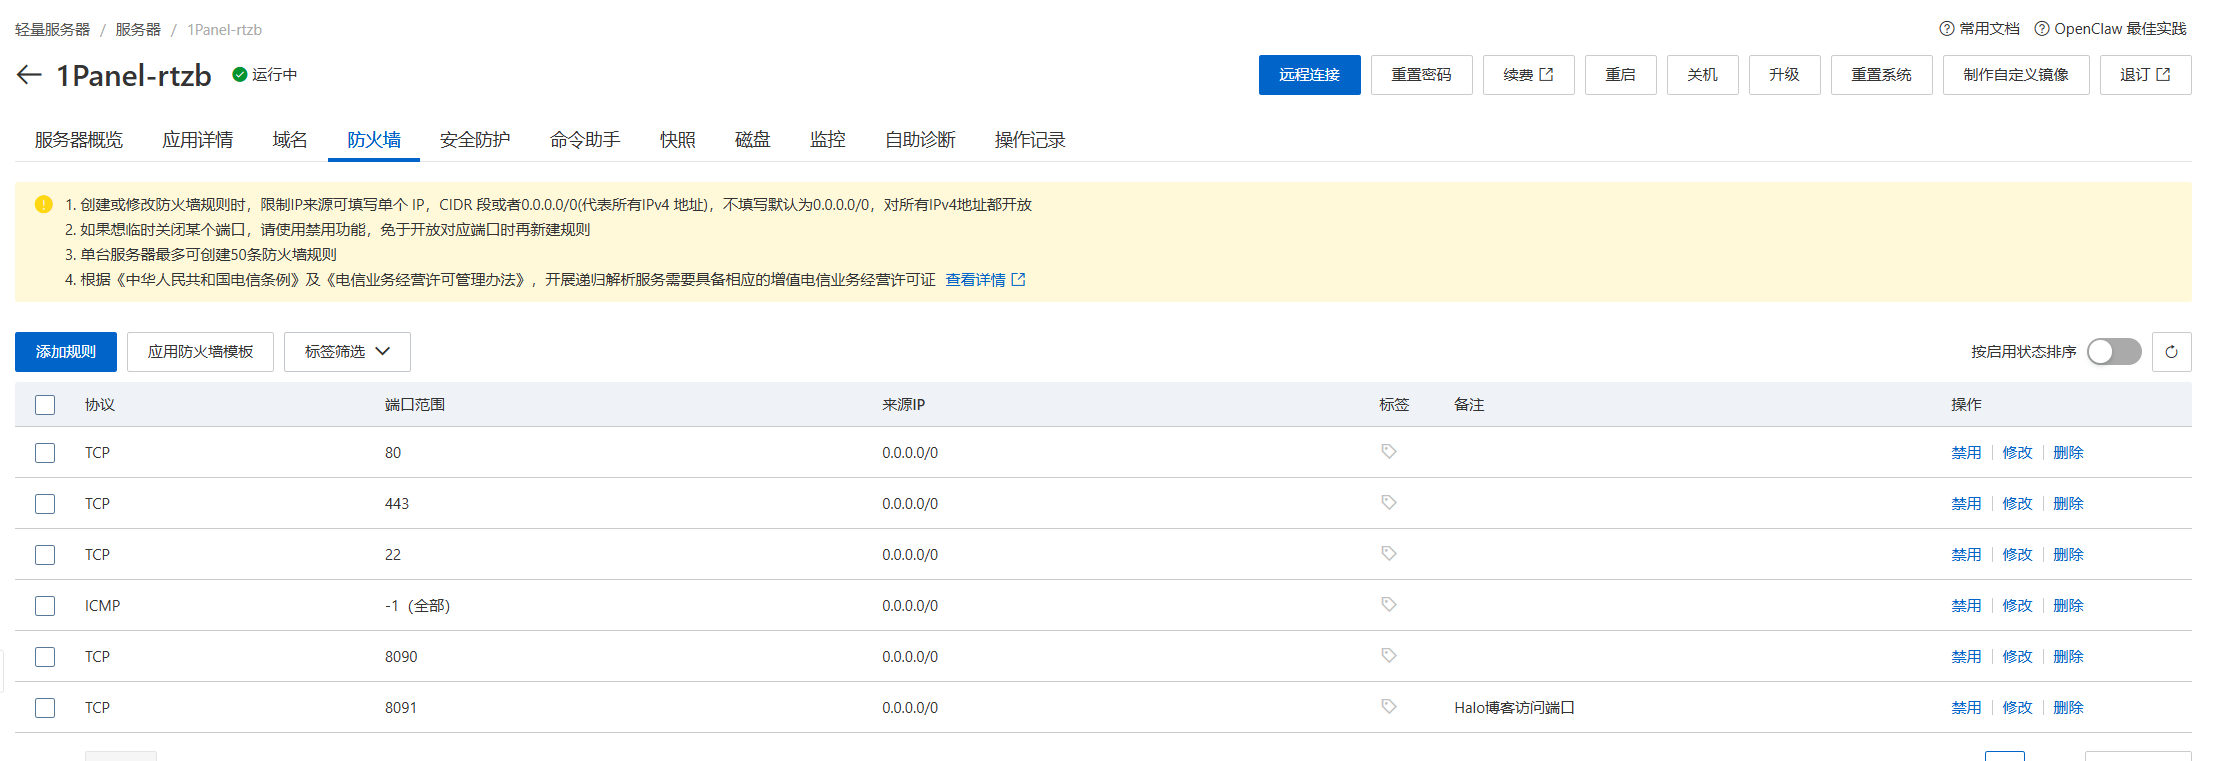
Task: Click the back arrow beside 1Panel-rtzb
Action: click(29, 75)
